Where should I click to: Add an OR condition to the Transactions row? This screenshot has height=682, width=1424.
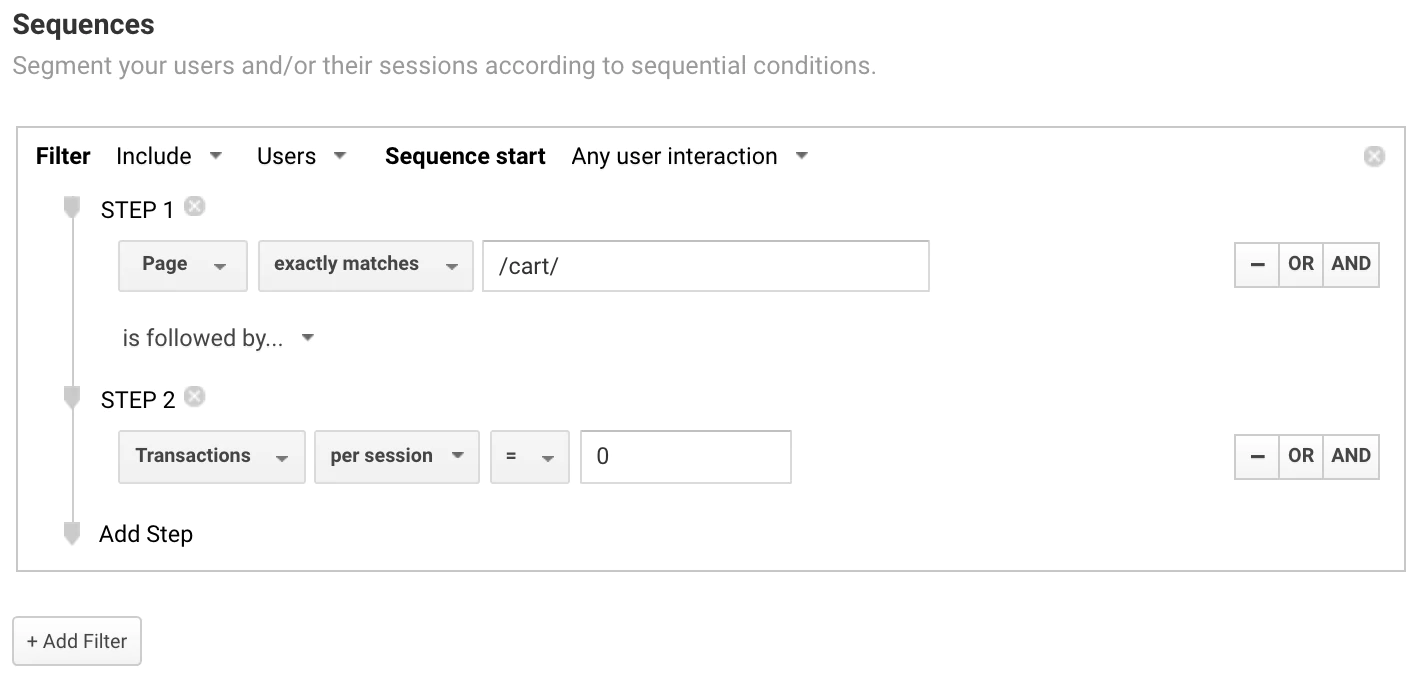point(1301,456)
